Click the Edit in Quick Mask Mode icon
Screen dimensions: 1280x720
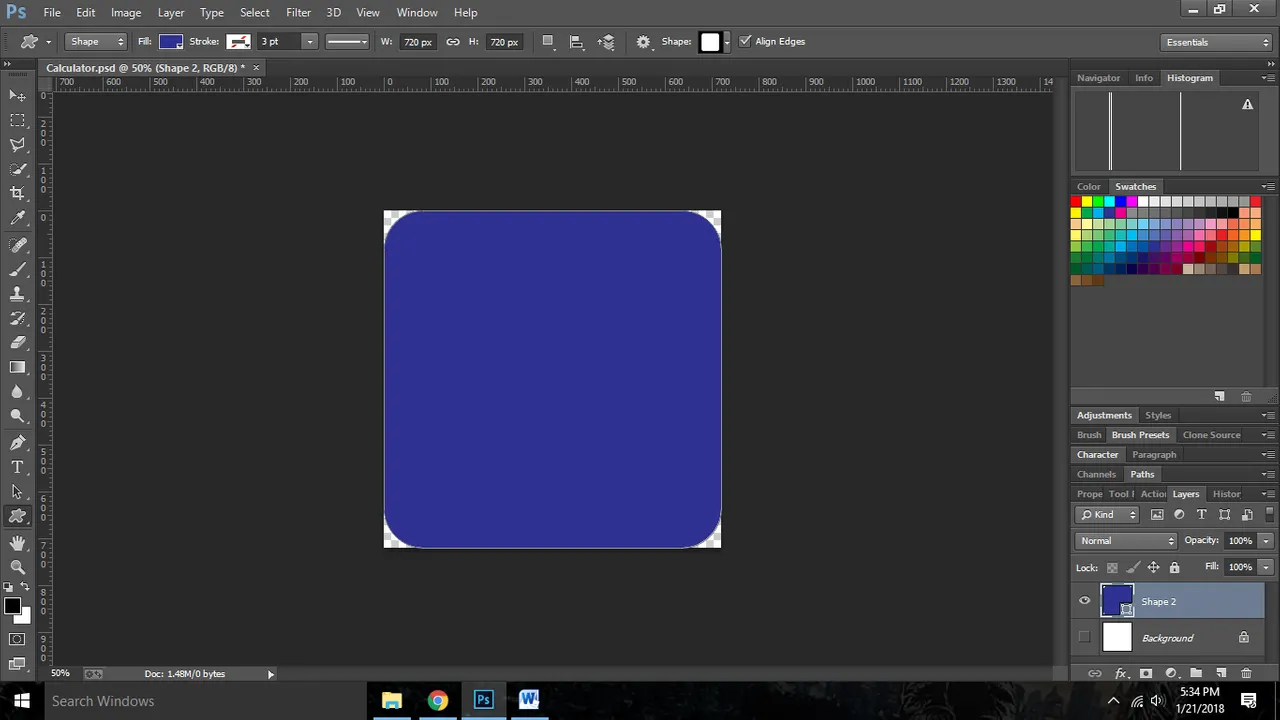(17, 639)
